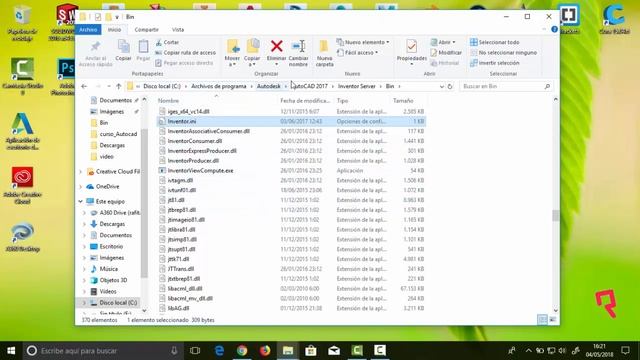This screenshot has width=640, height=360.
Task: Click Invertir selección
Action: click(495, 63)
